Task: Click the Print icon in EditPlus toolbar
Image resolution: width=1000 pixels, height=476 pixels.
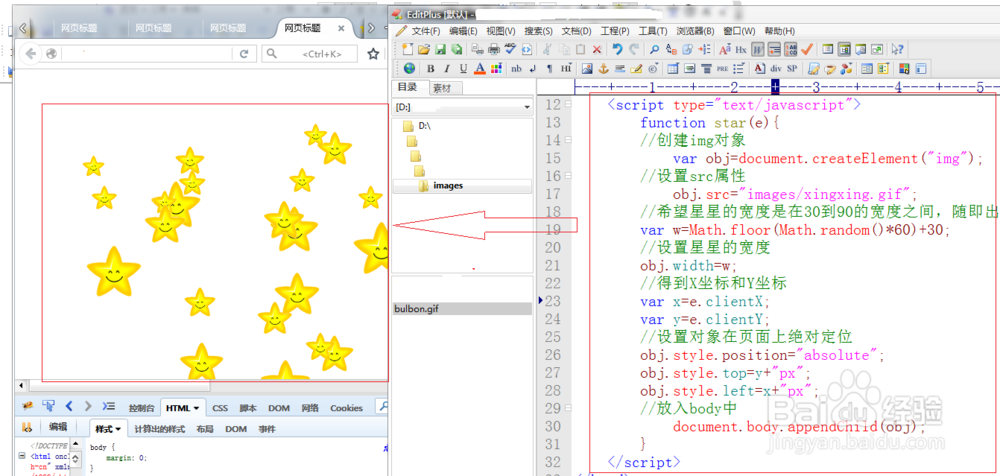Action: [x=494, y=49]
